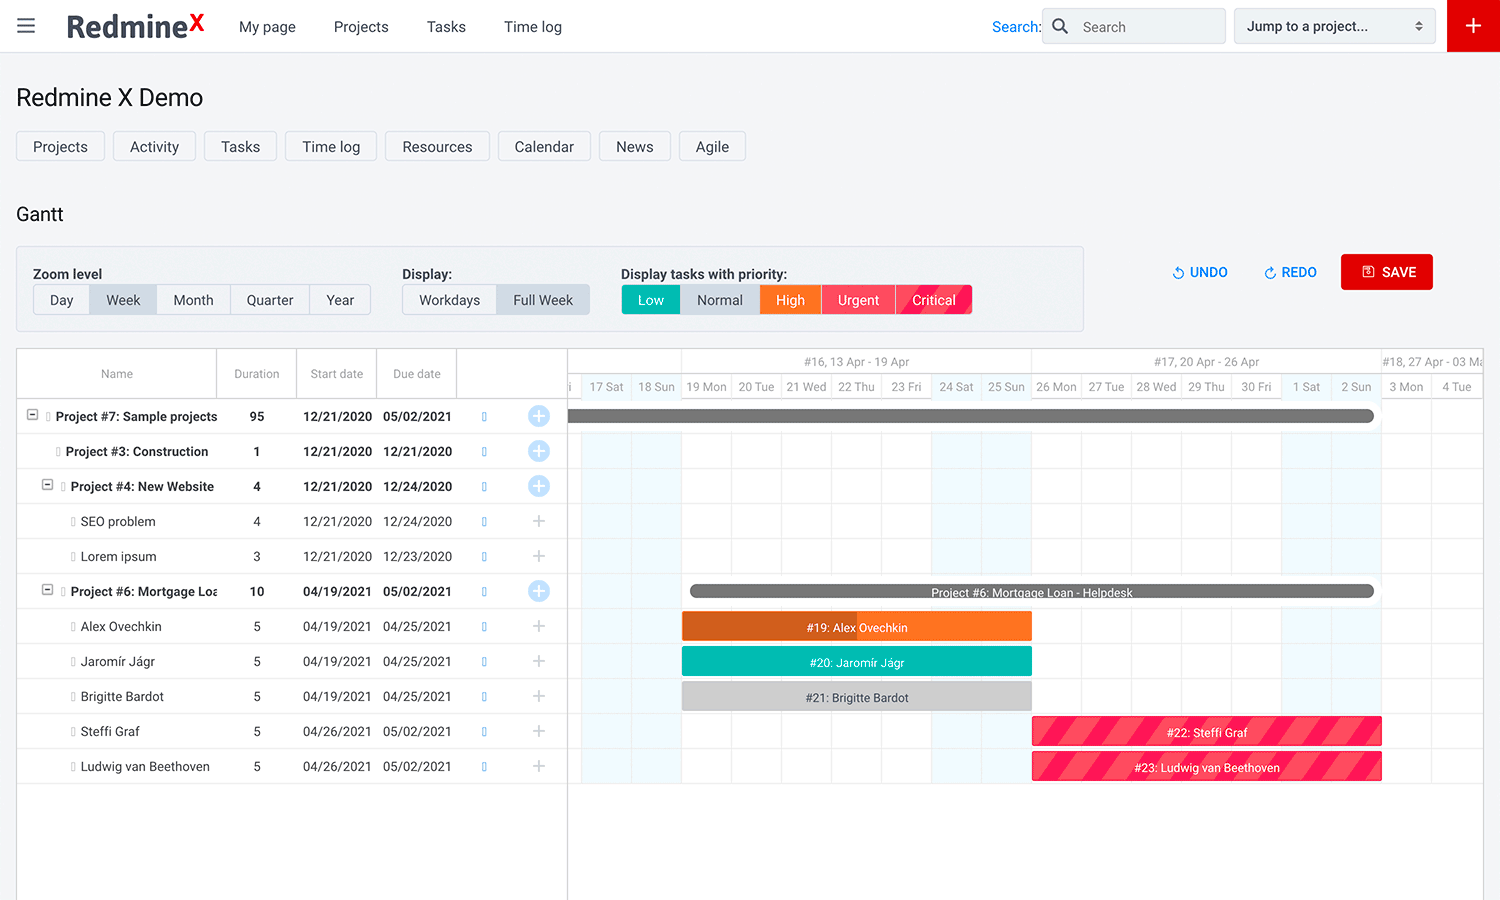Open the Resources tab

click(437, 146)
